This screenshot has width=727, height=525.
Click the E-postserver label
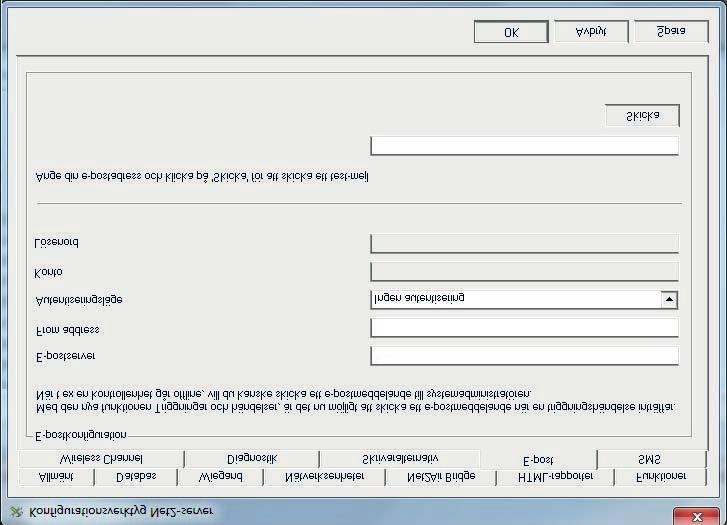65,356
